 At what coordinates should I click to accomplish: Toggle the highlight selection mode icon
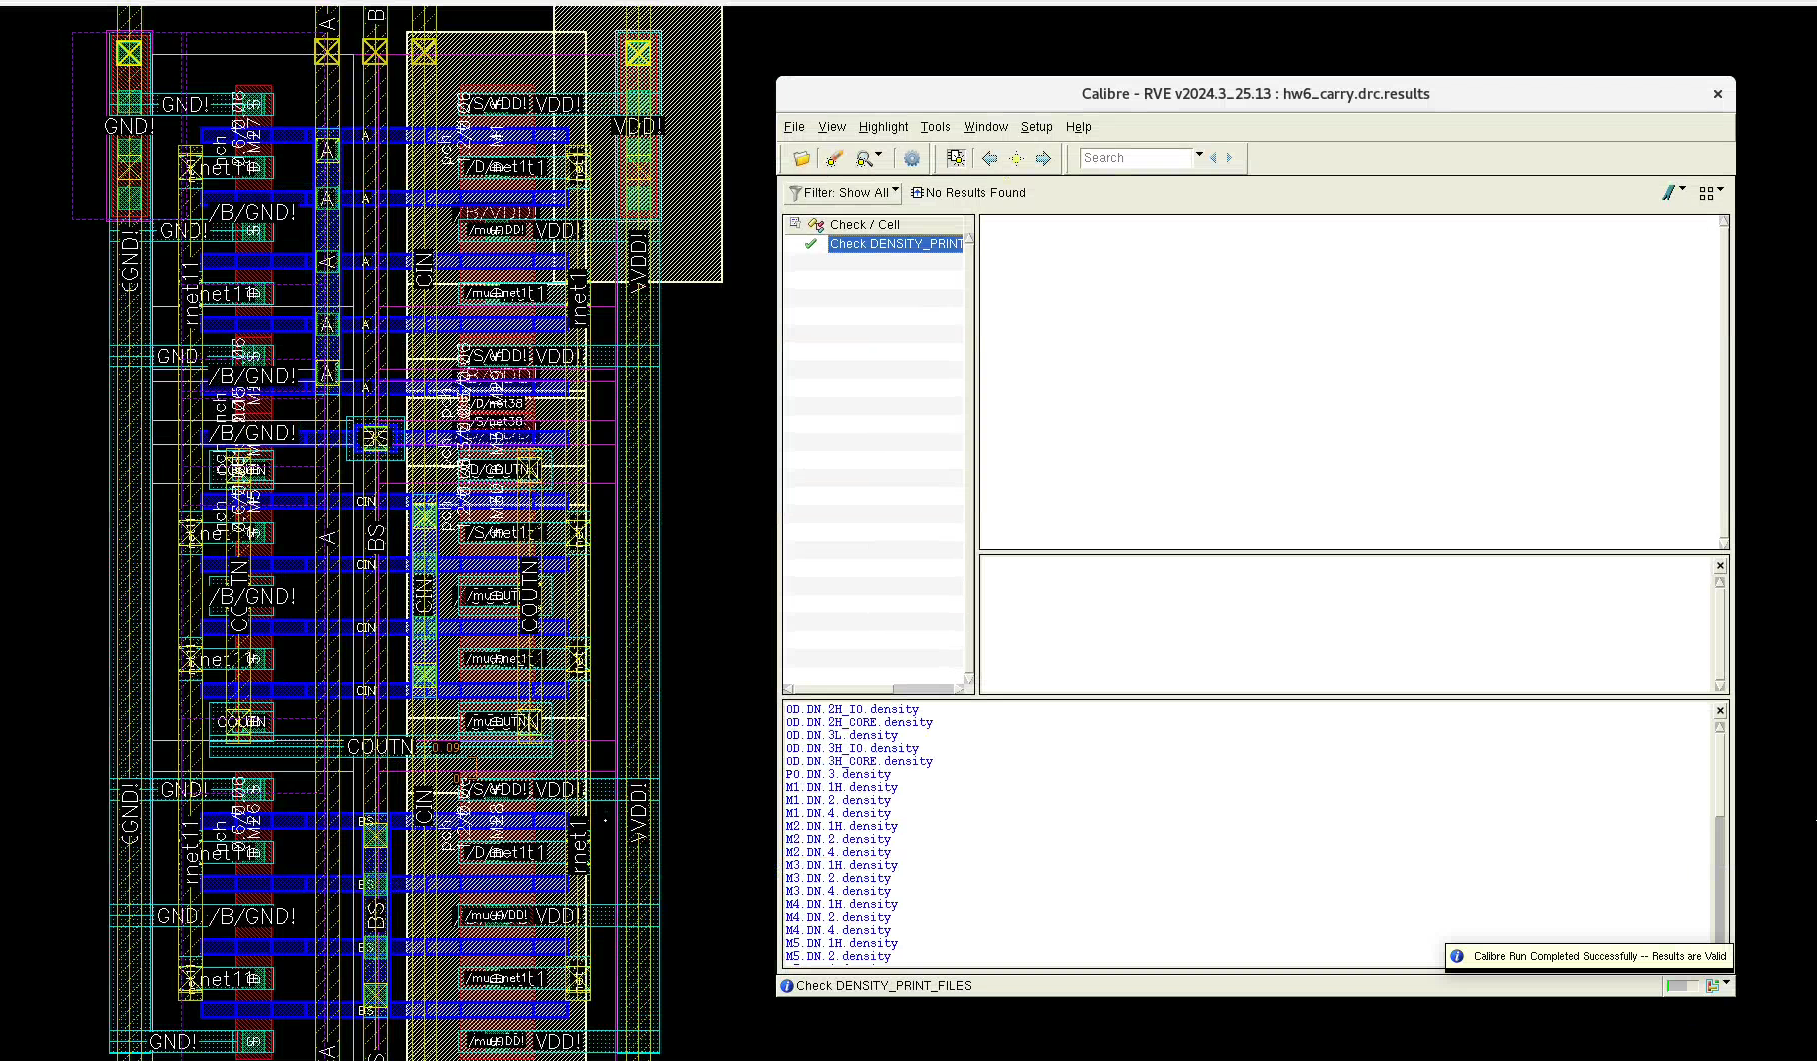956,158
